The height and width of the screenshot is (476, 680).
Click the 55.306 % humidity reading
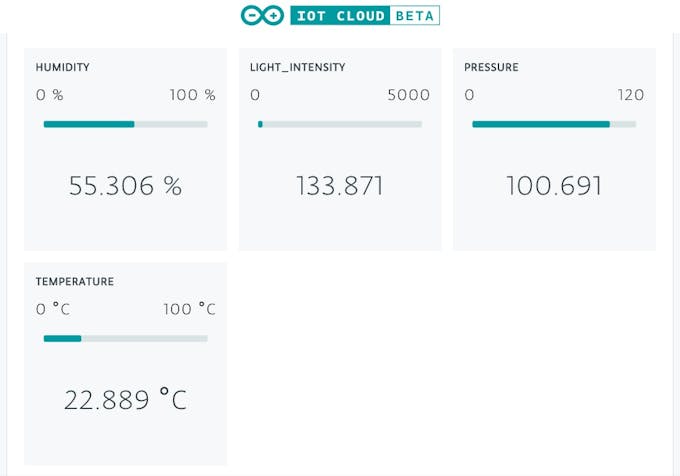pyautogui.click(x=125, y=186)
